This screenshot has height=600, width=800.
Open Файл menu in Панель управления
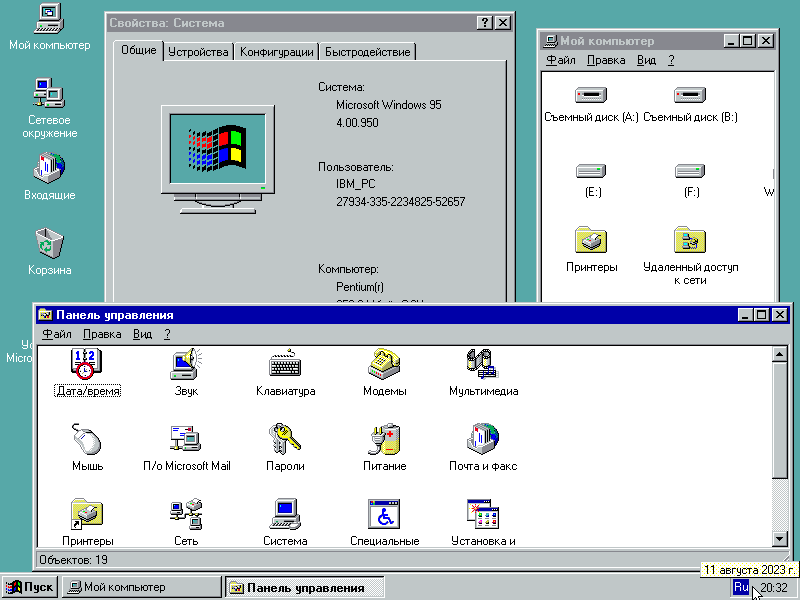(x=57, y=334)
